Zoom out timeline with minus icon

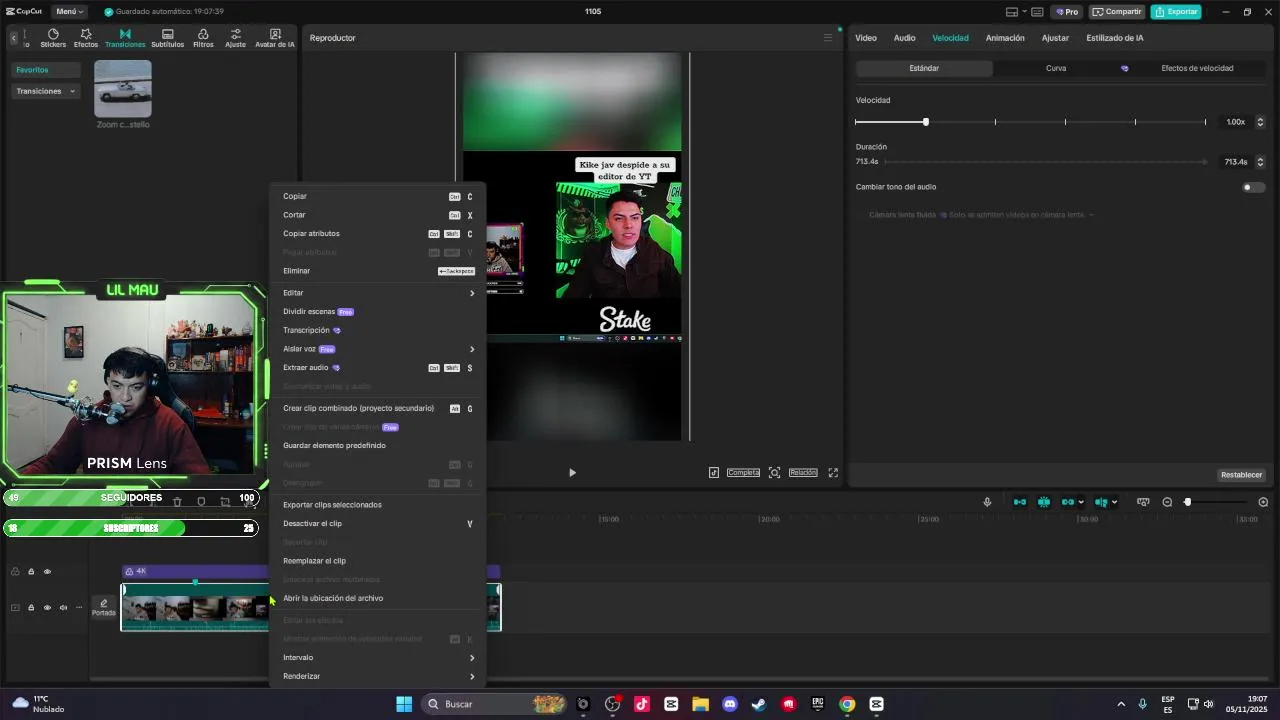[x=1167, y=502]
